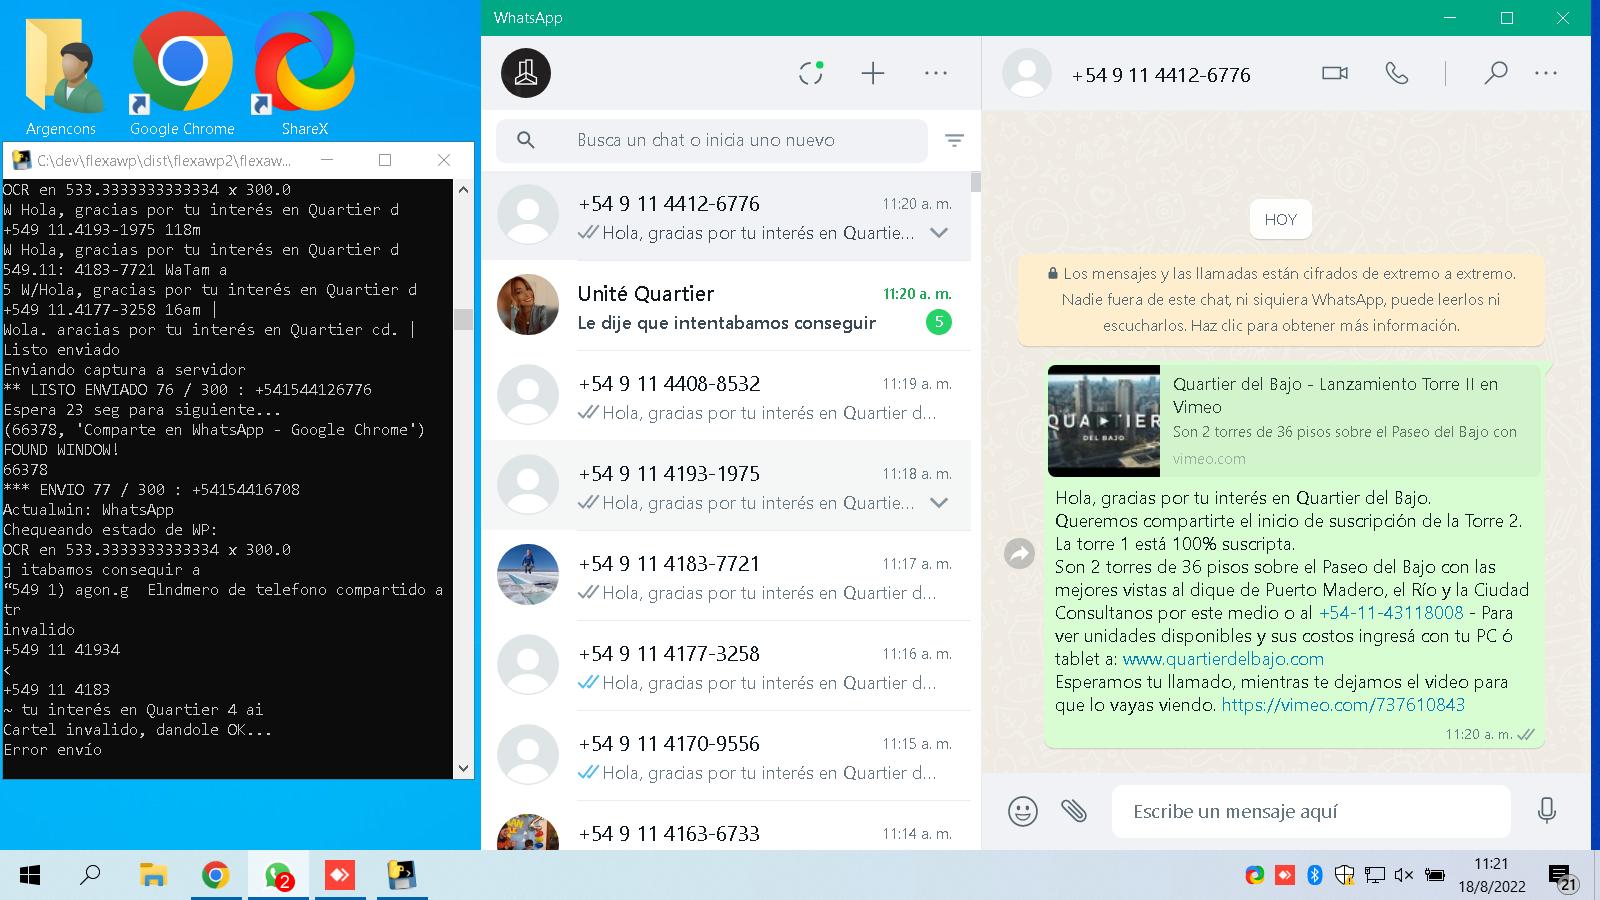
Task: Click the 'Escribe un mensaje aquí' message box
Action: [x=1311, y=811]
